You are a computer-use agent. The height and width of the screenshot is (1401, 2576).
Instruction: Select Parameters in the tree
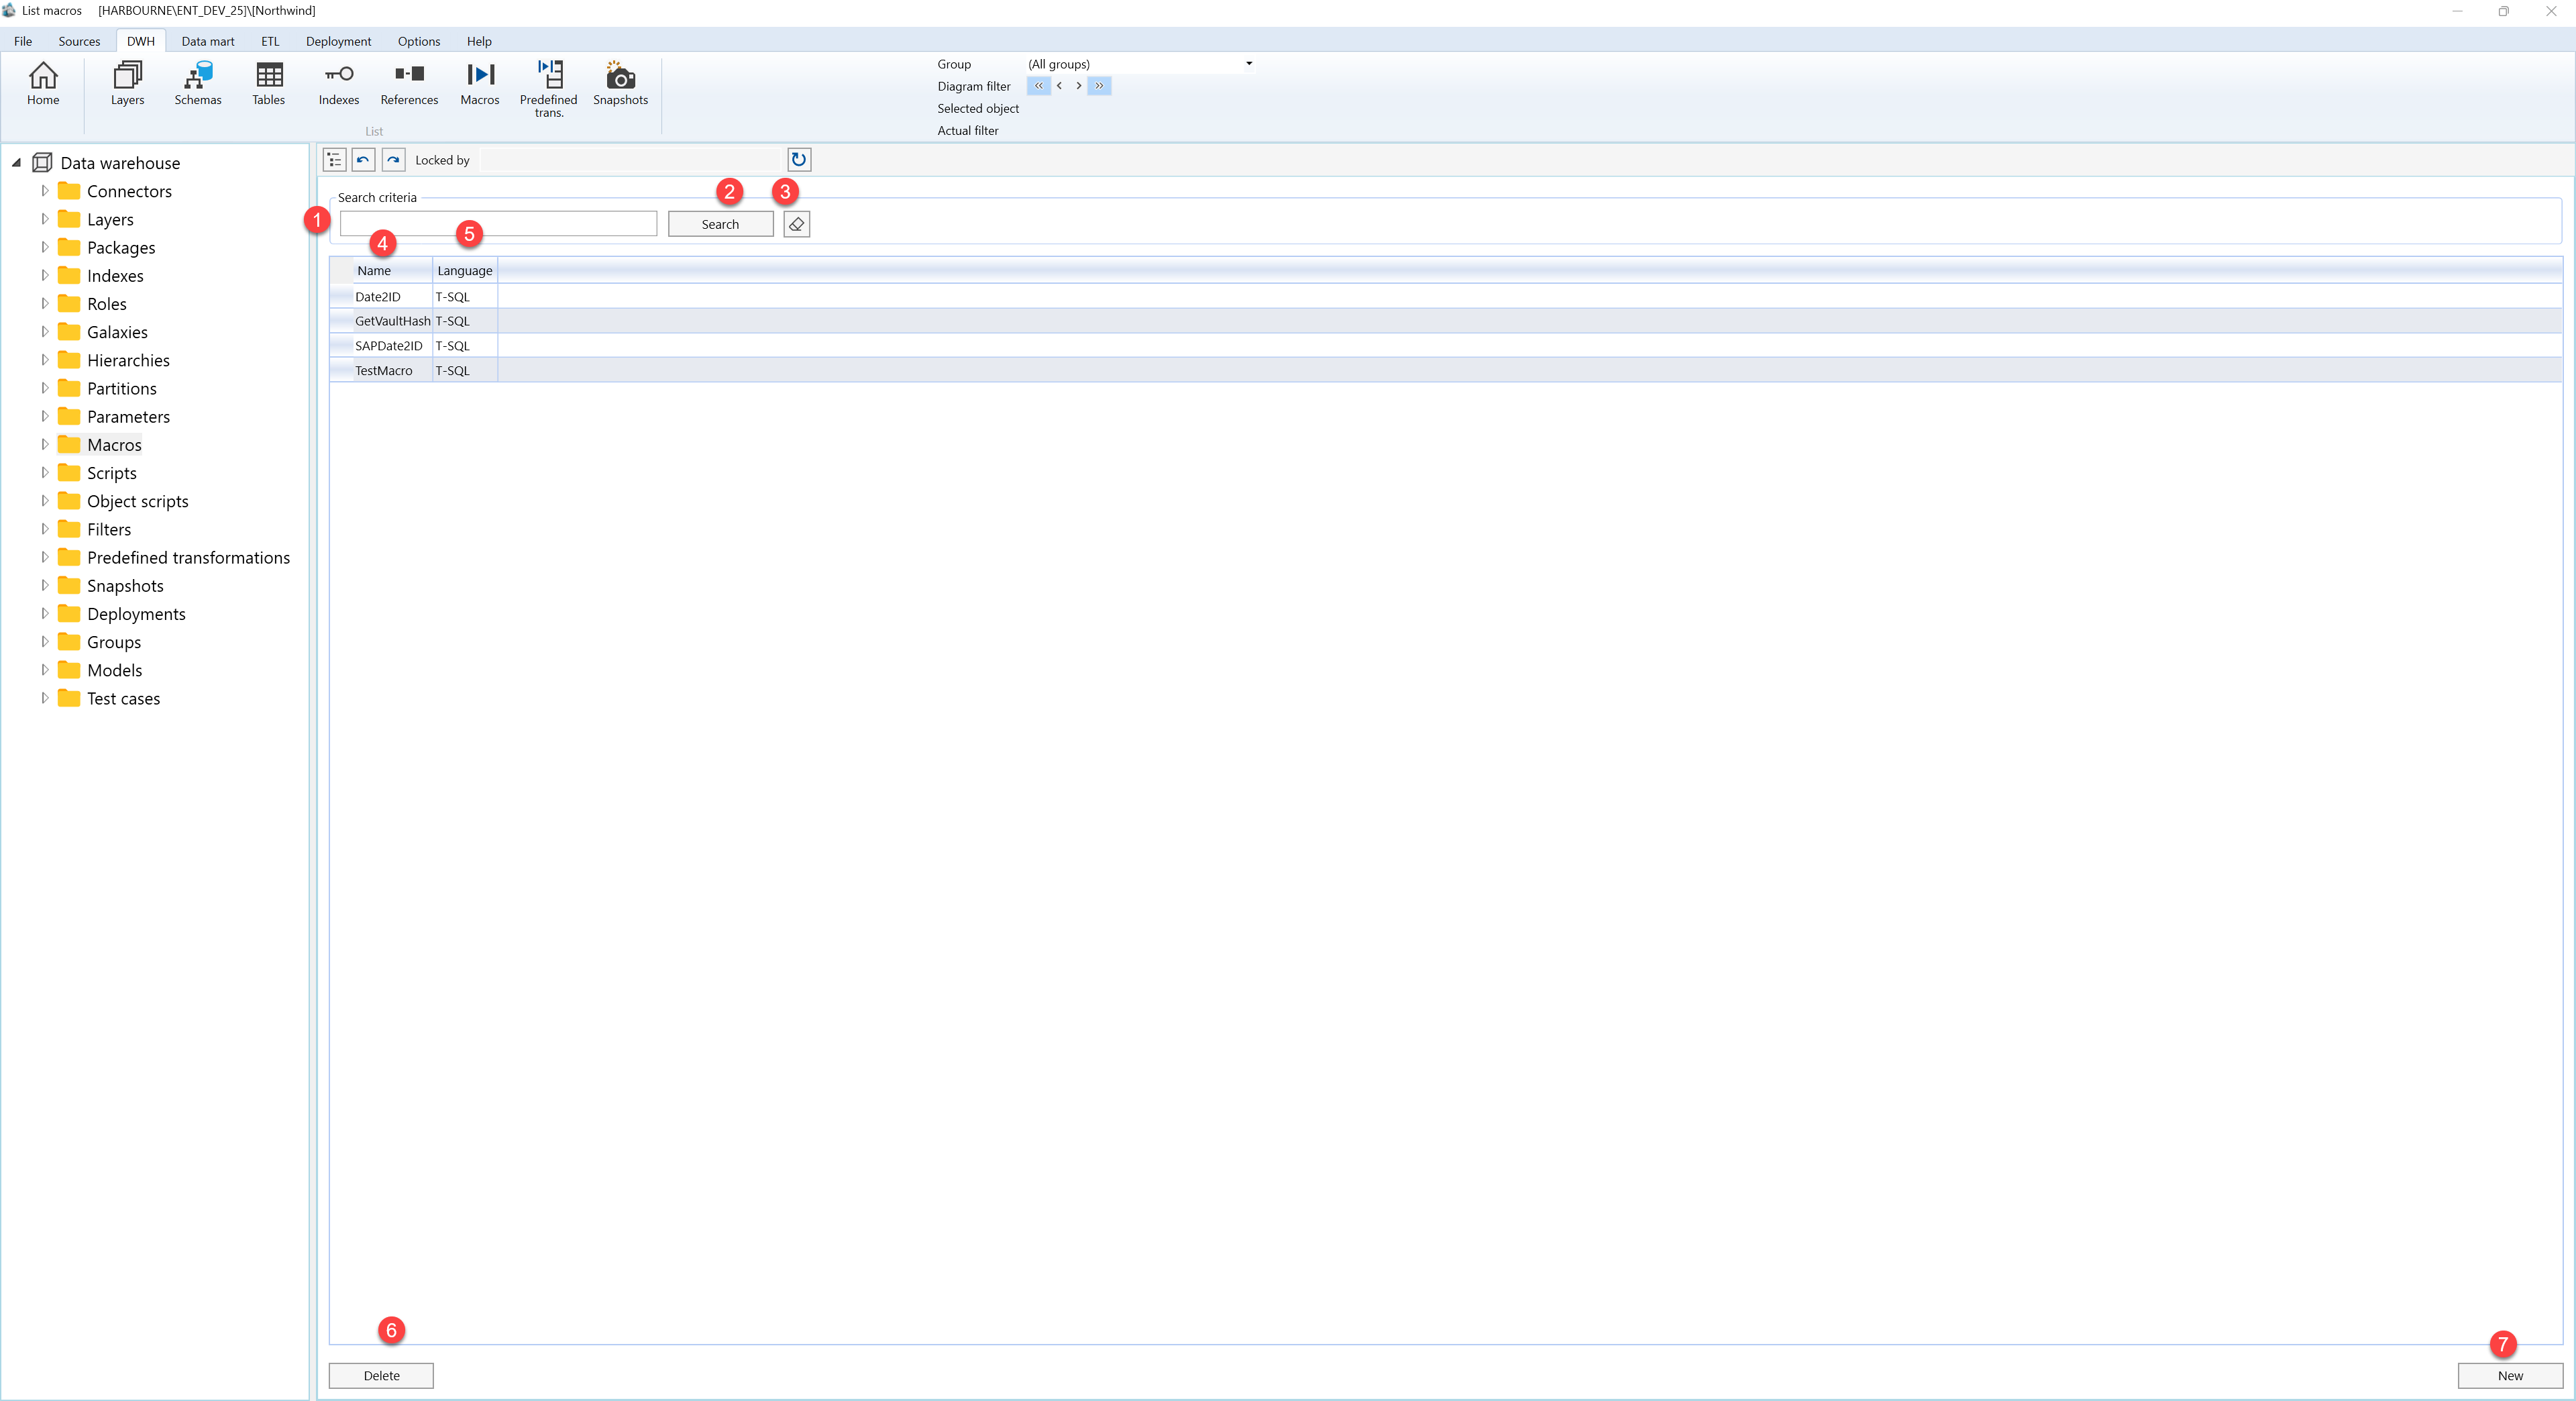(x=128, y=416)
